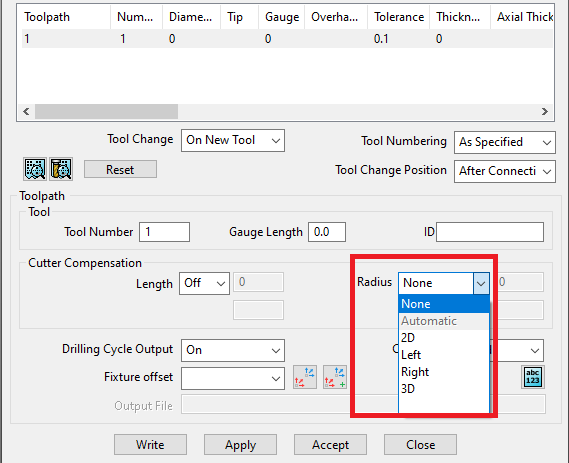Click the scroll left arrow of the table
The image size is (569, 463).
26,111
